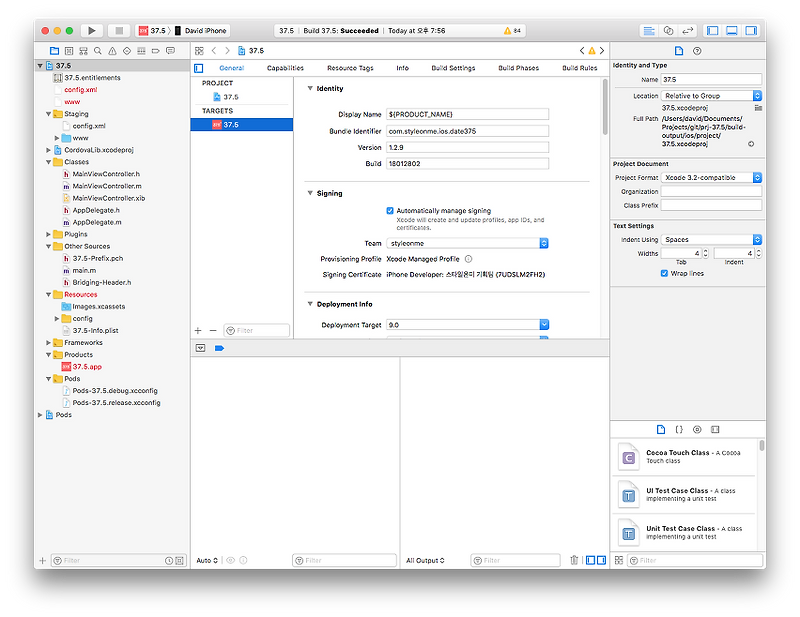Open the Report navigator speech bubble icon
The image size is (800, 617).
170,51
